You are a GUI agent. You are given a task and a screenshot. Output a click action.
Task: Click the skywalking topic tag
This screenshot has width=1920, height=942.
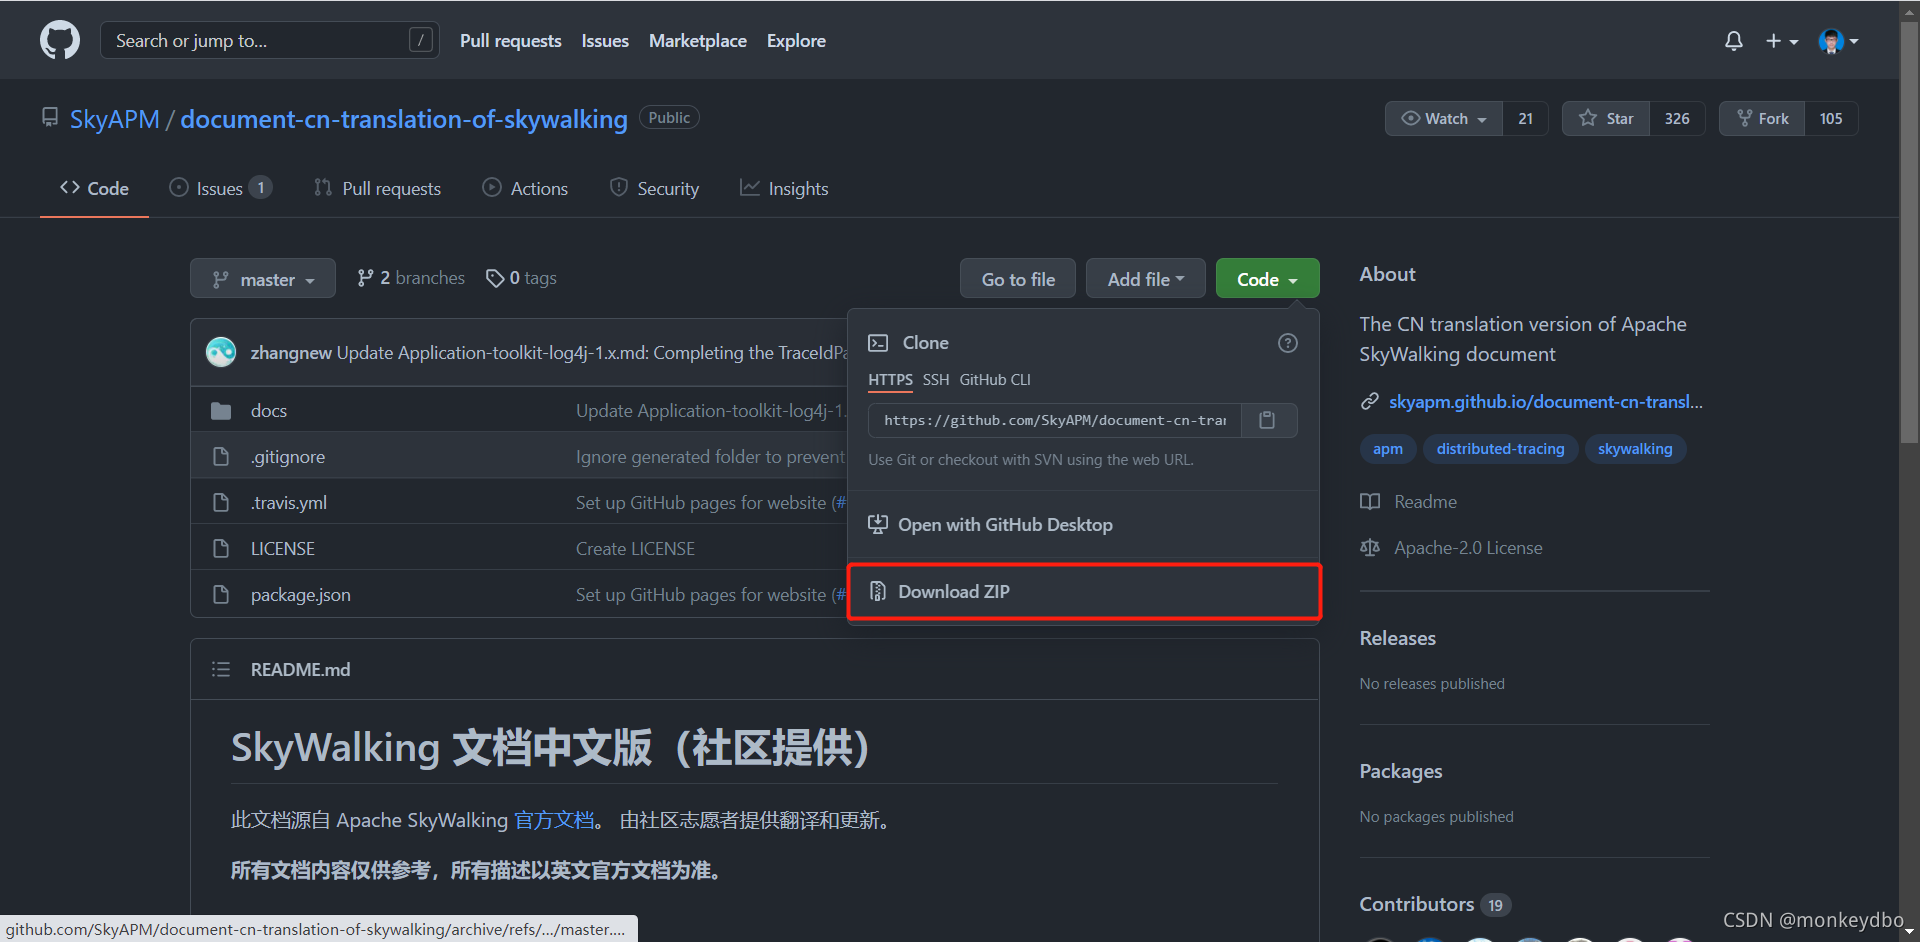[x=1635, y=449]
